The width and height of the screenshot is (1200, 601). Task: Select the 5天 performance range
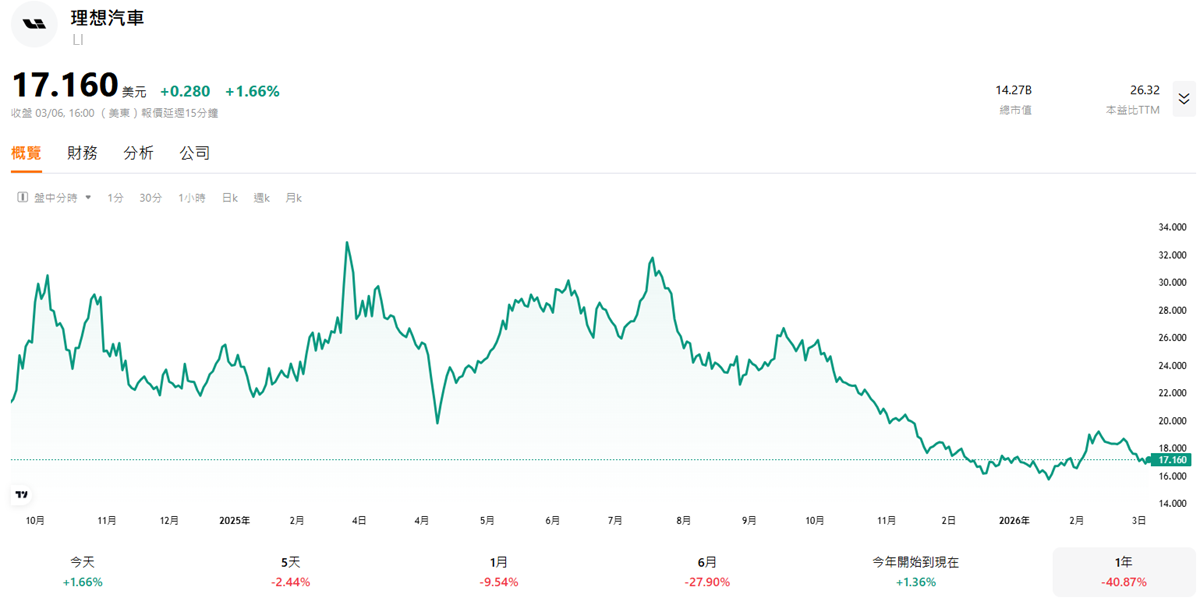click(291, 572)
